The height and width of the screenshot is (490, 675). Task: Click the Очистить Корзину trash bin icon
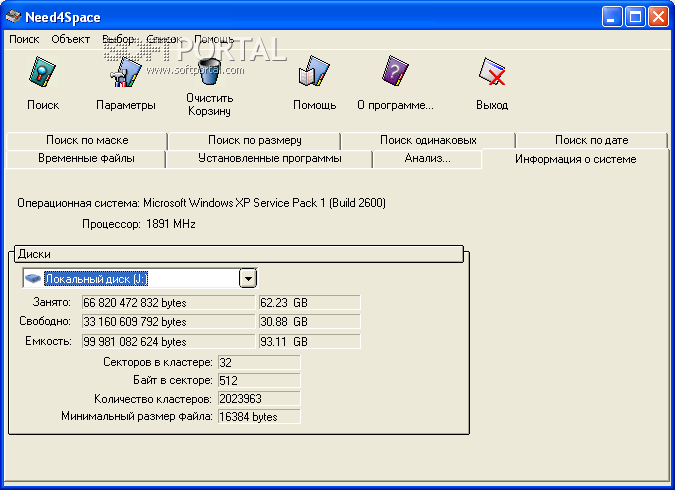(x=209, y=71)
